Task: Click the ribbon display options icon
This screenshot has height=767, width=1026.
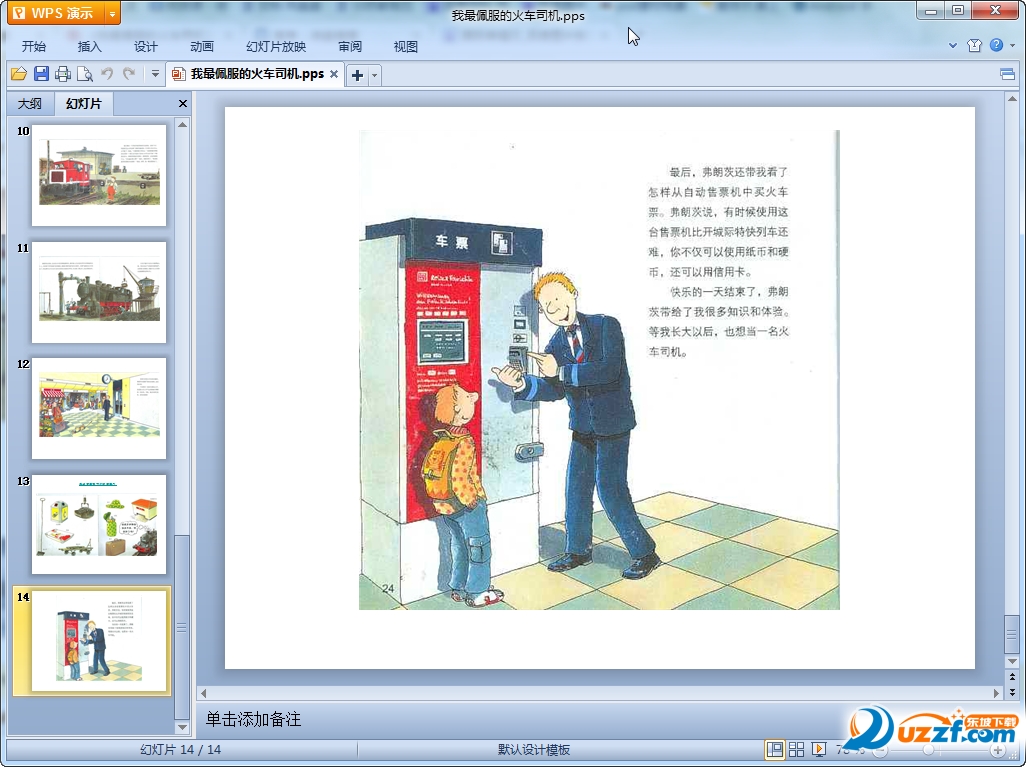Action: pyautogui.click(x=1008, y=74)
